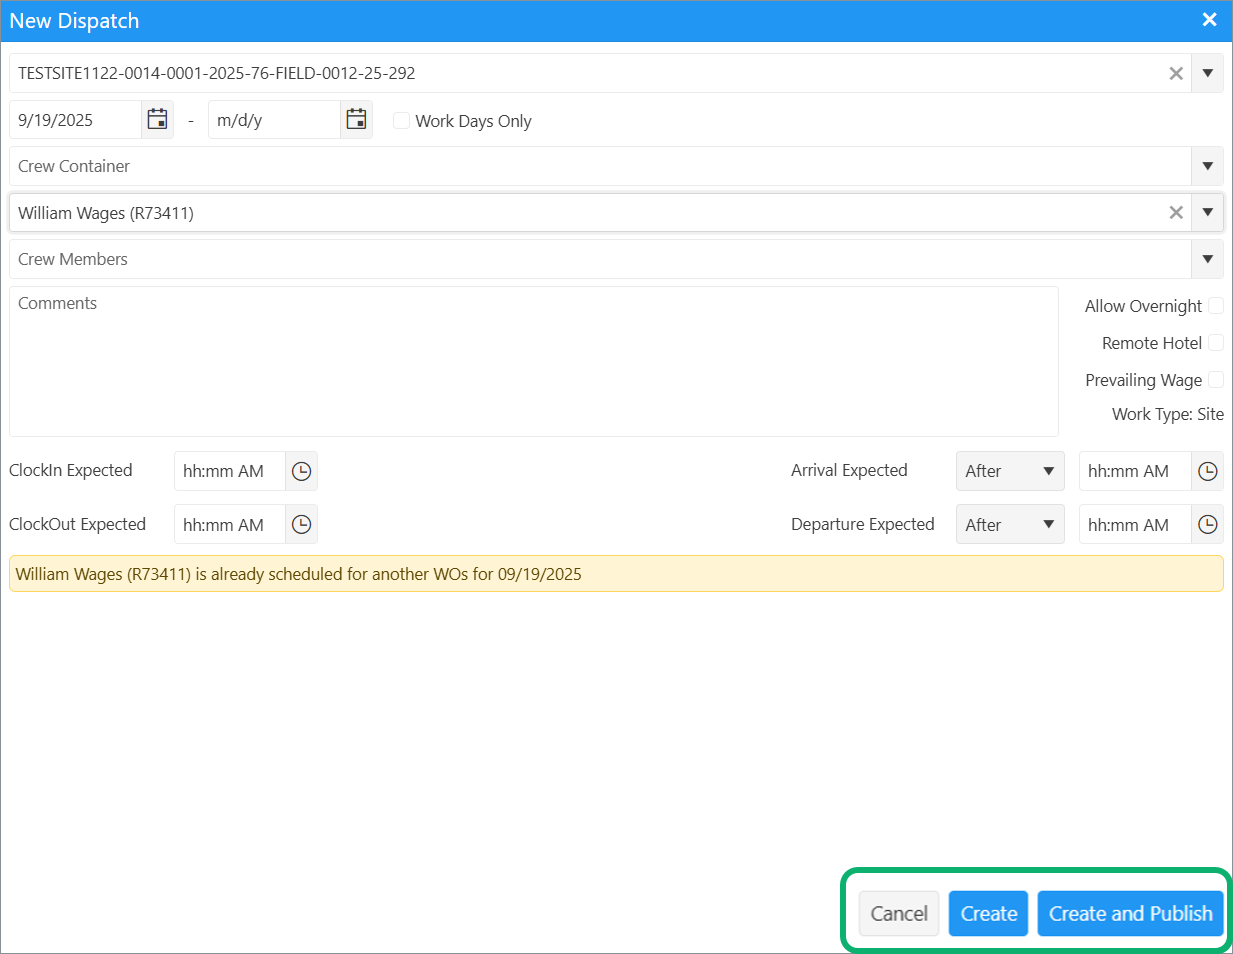Click the end date m/d/y field
1233x954 pixels.
[x=275, y=120]
